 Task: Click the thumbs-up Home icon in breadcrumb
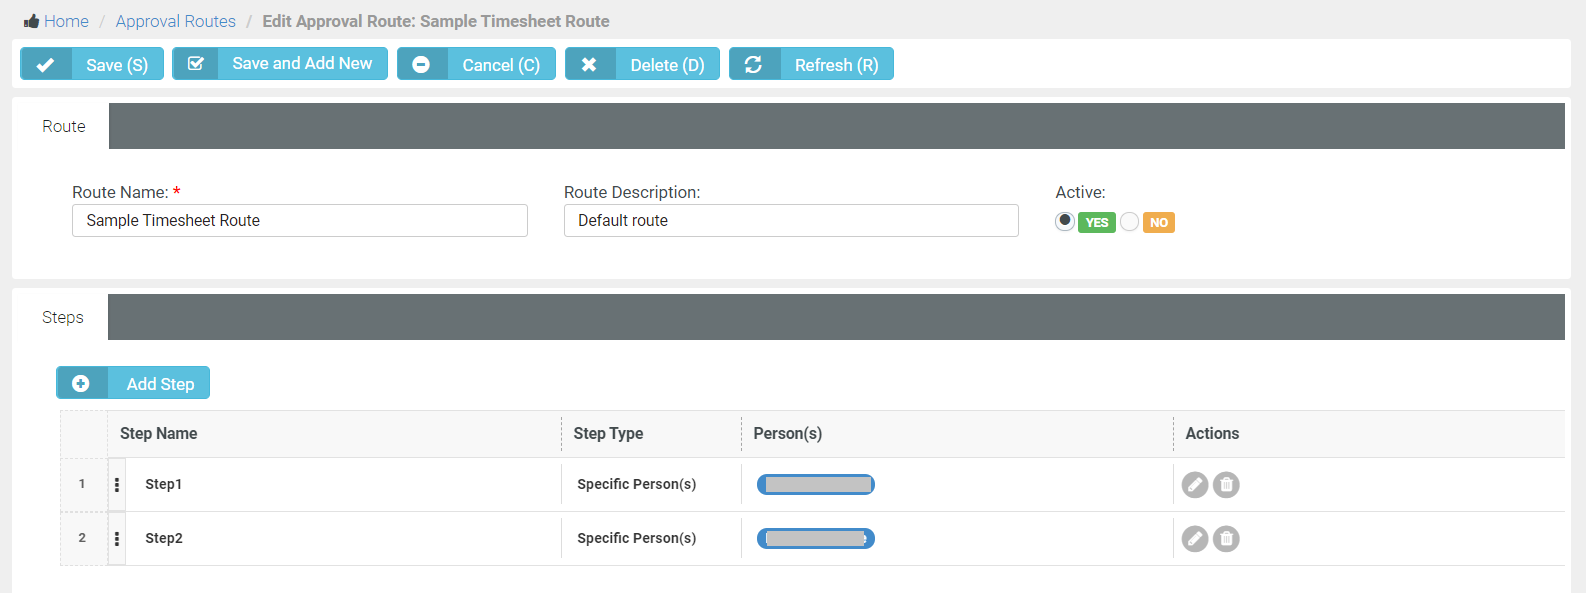pos(31,21)
